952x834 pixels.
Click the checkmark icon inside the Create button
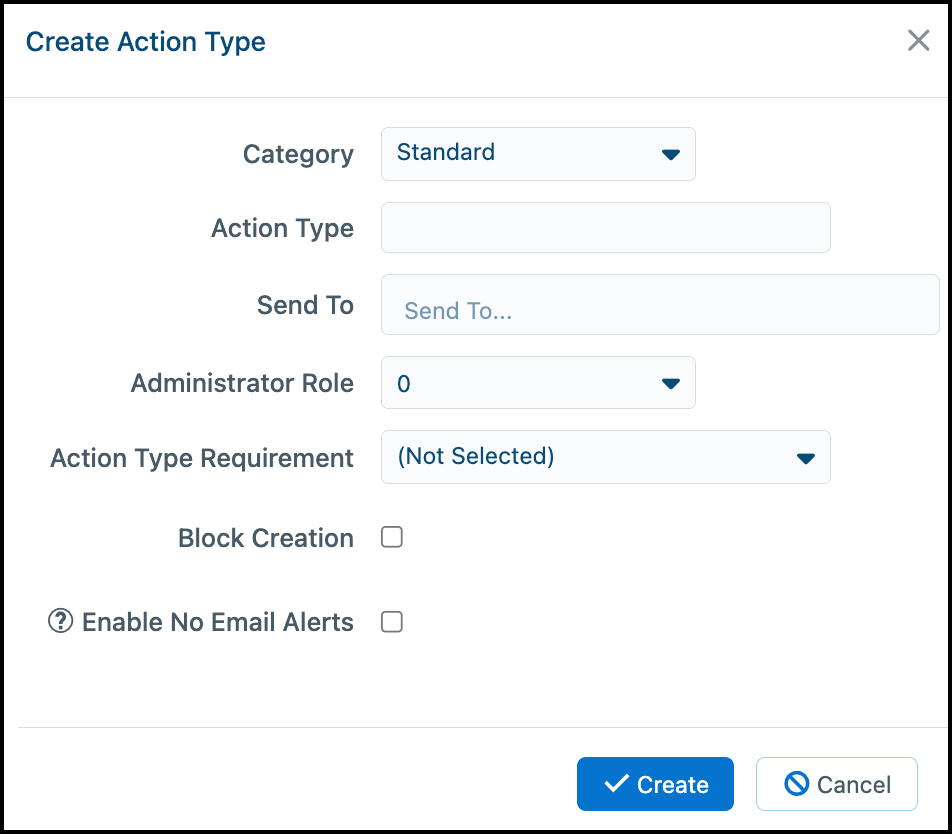click(x=617, y=784)
